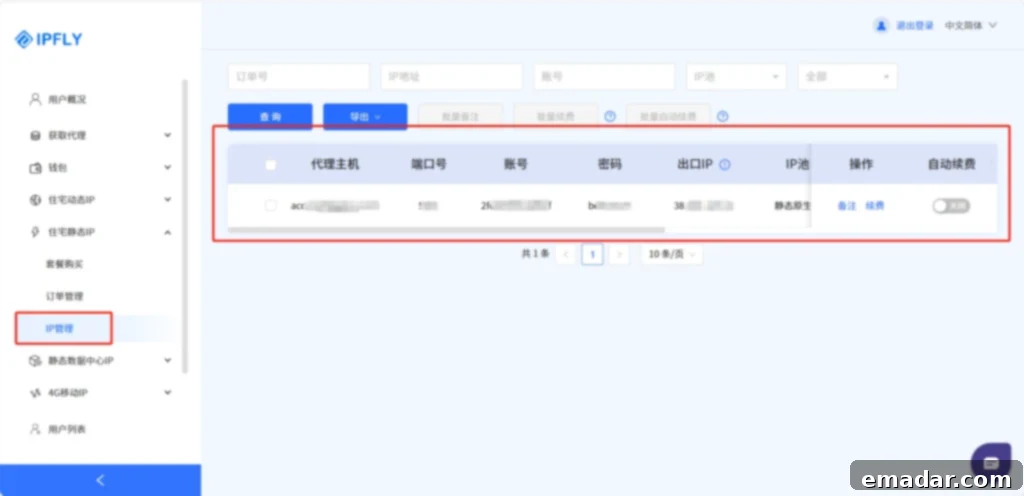Click the database icon beside 获取代理

[x=35, y=136]
